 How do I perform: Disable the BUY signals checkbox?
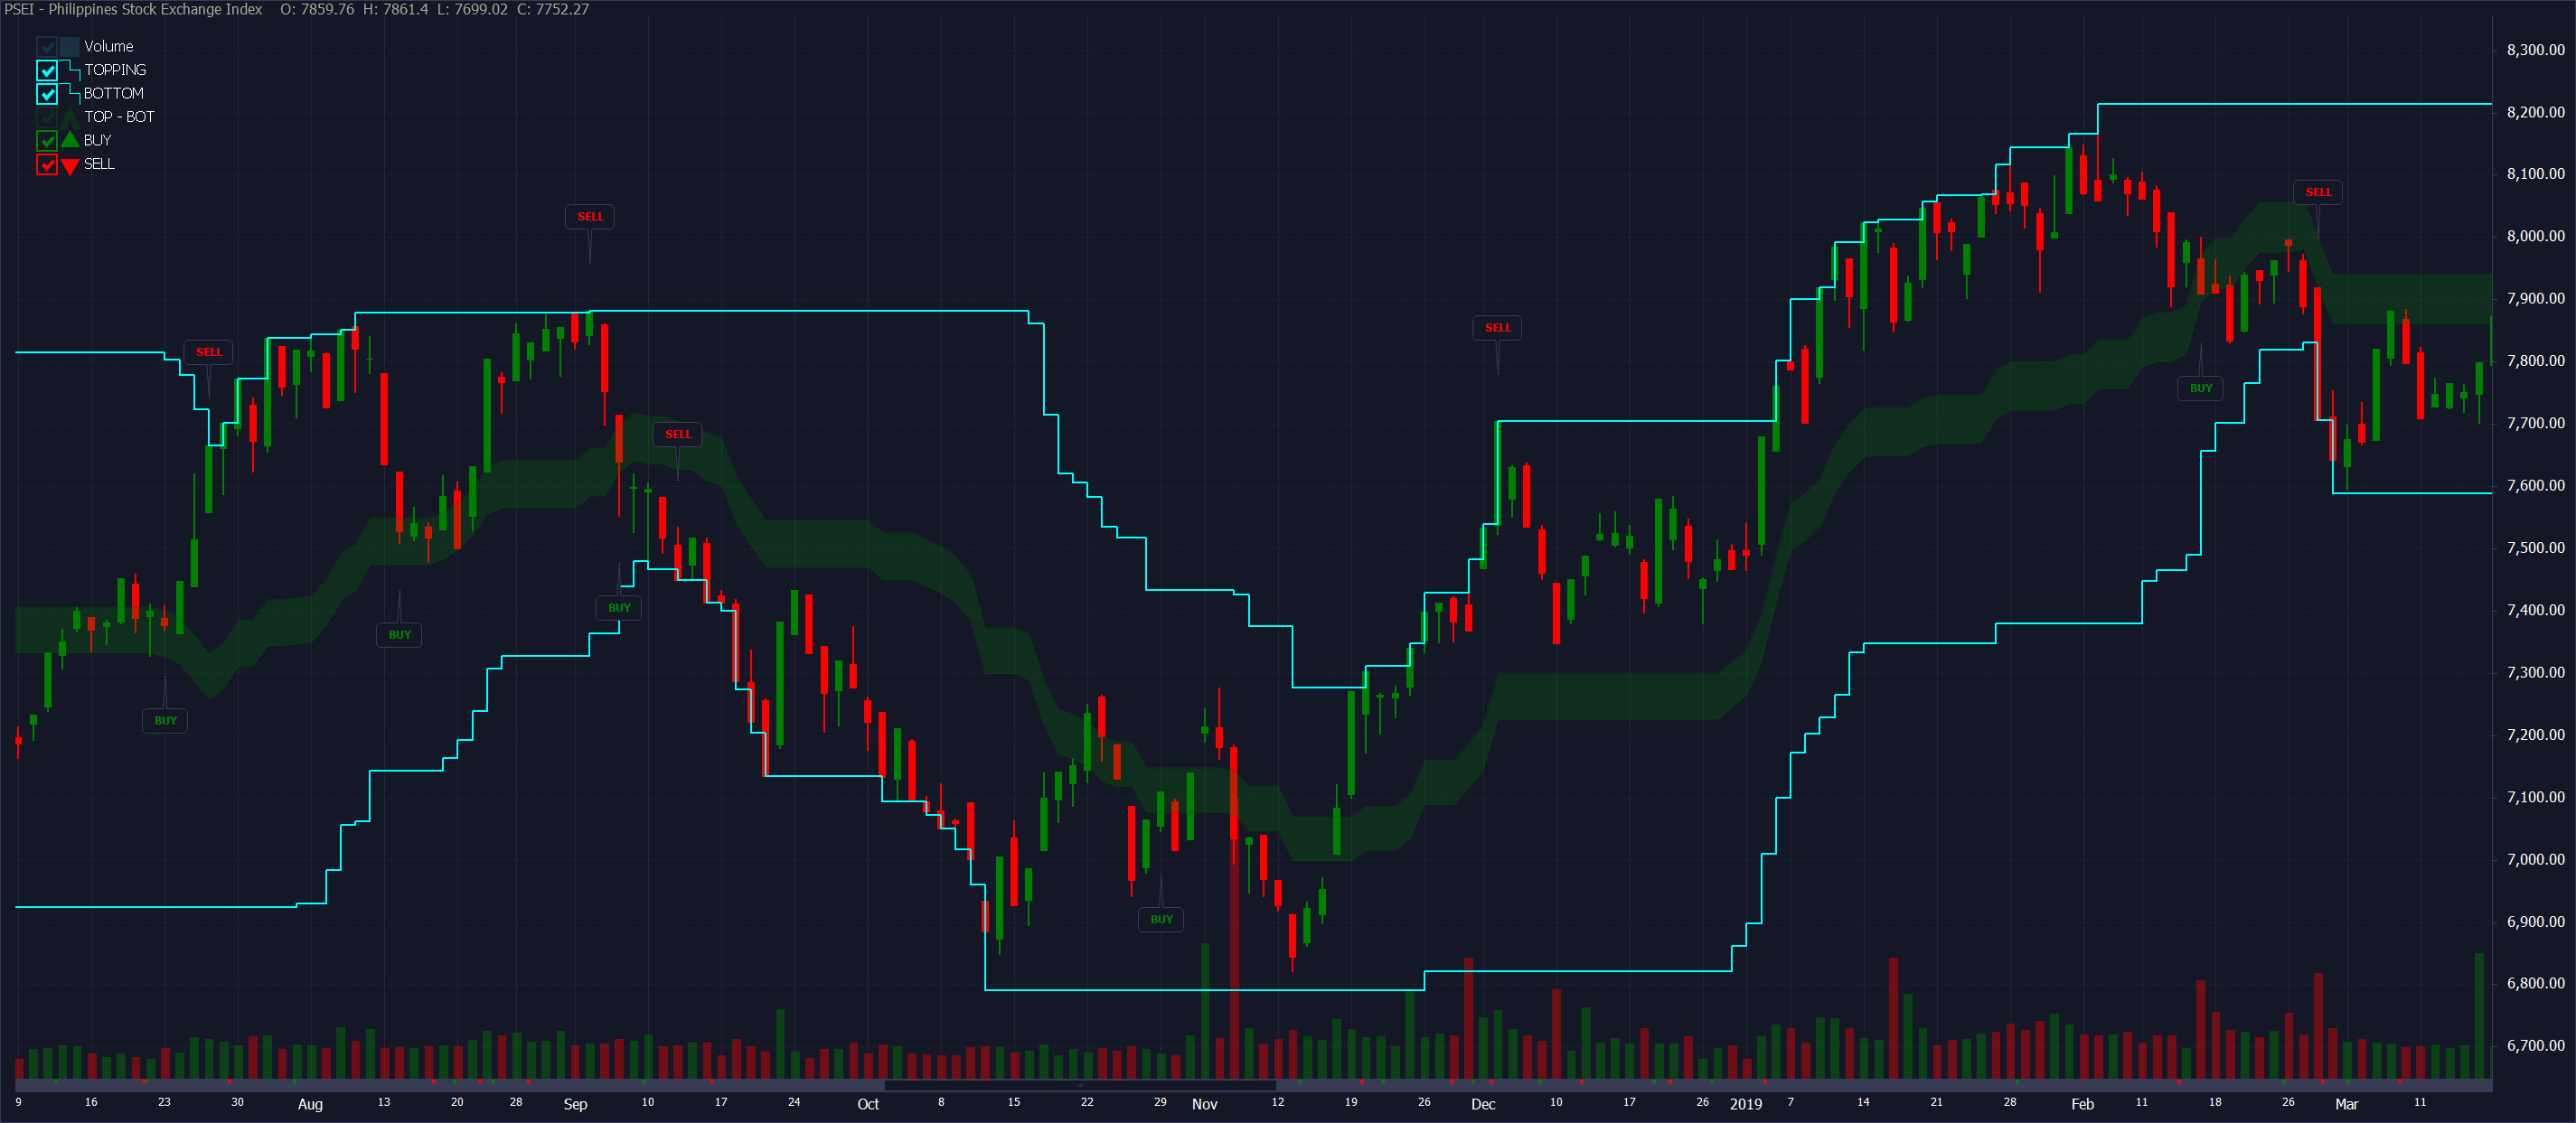(x=47, y=141)
